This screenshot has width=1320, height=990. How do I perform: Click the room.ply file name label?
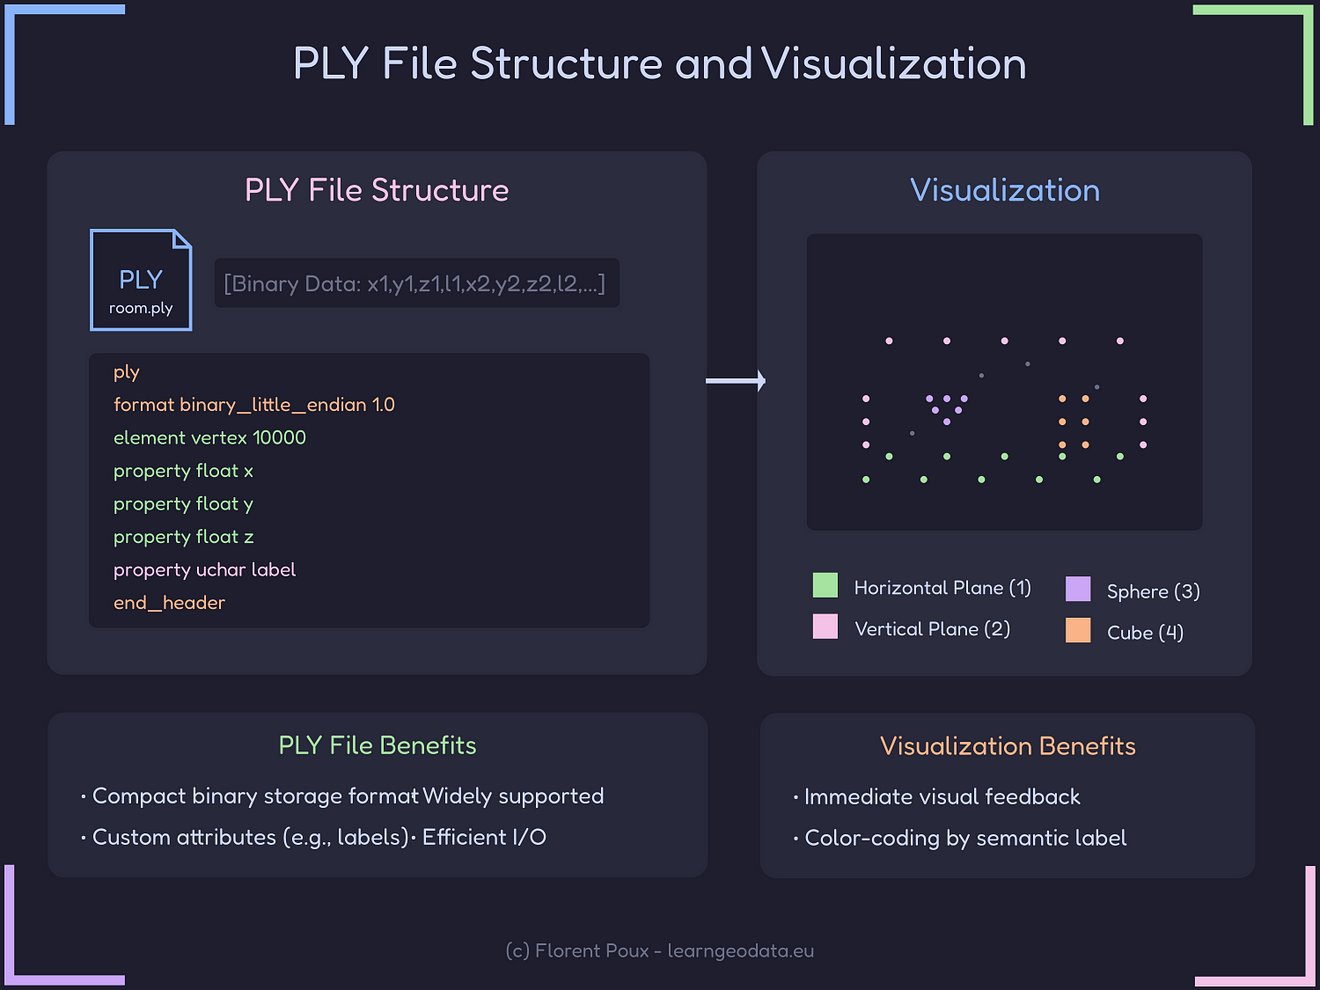(x=141, y=309)
